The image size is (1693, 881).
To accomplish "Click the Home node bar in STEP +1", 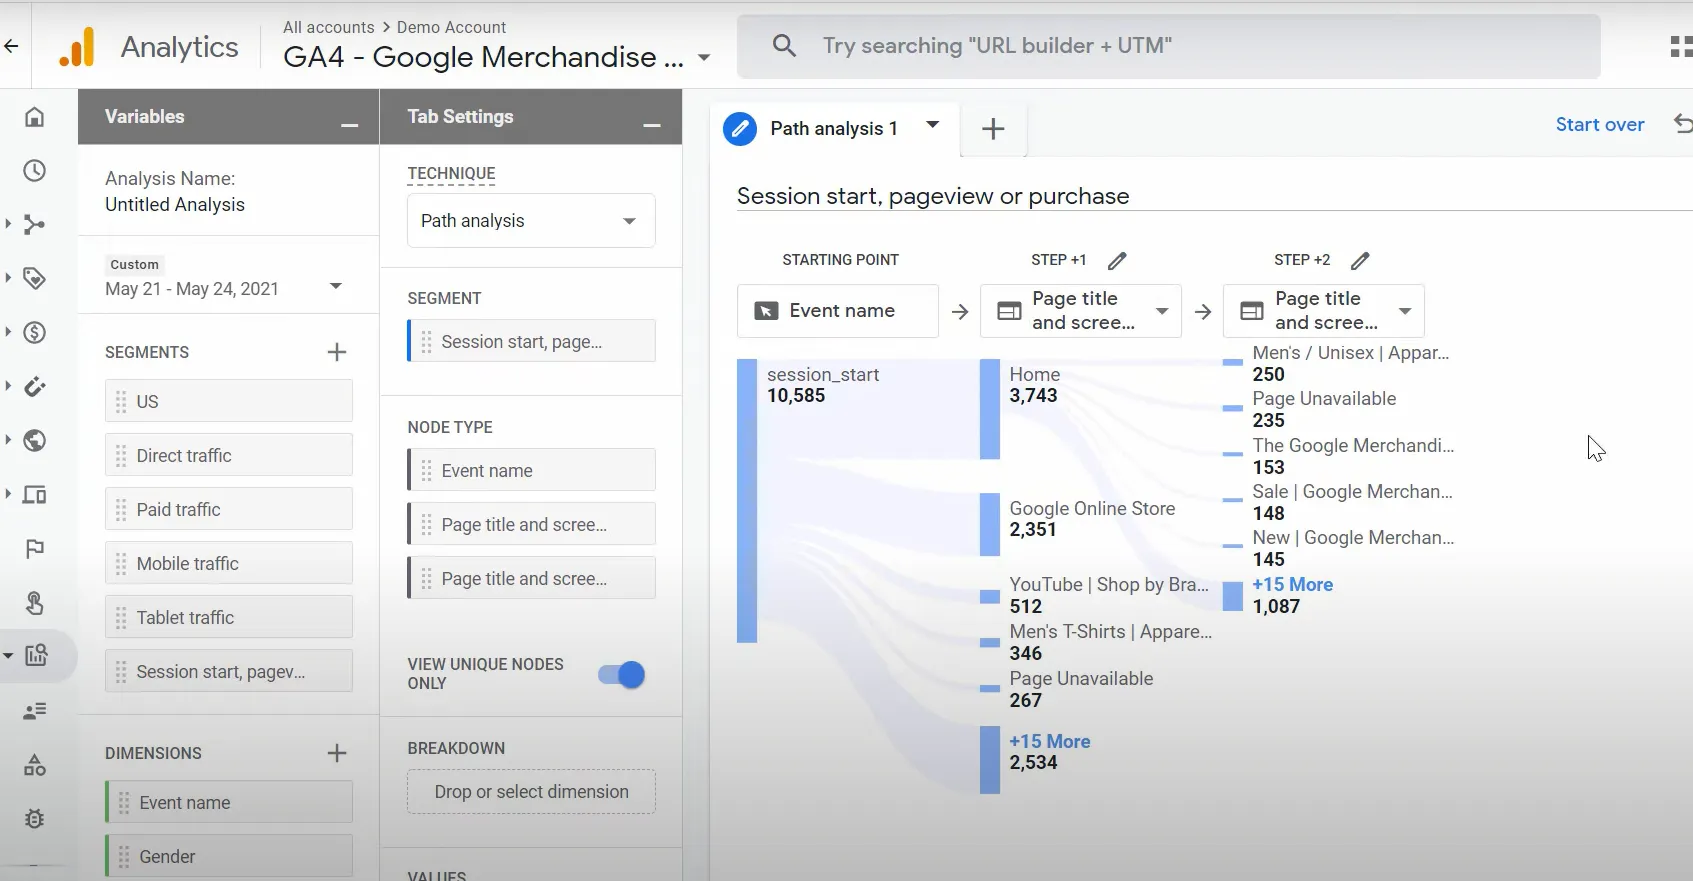I will point(990,409).
